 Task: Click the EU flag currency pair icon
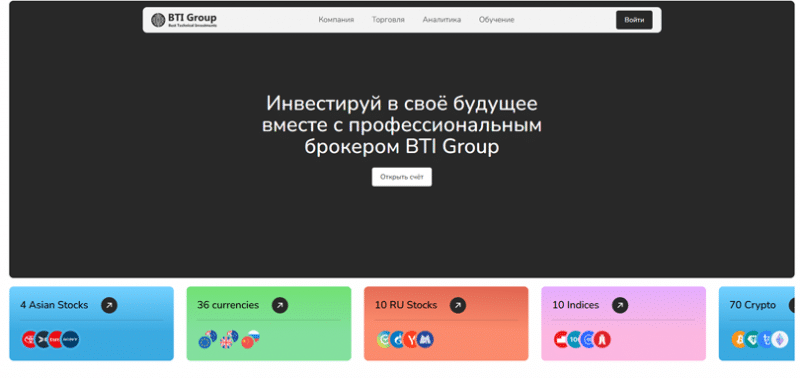tap(208, 340)
